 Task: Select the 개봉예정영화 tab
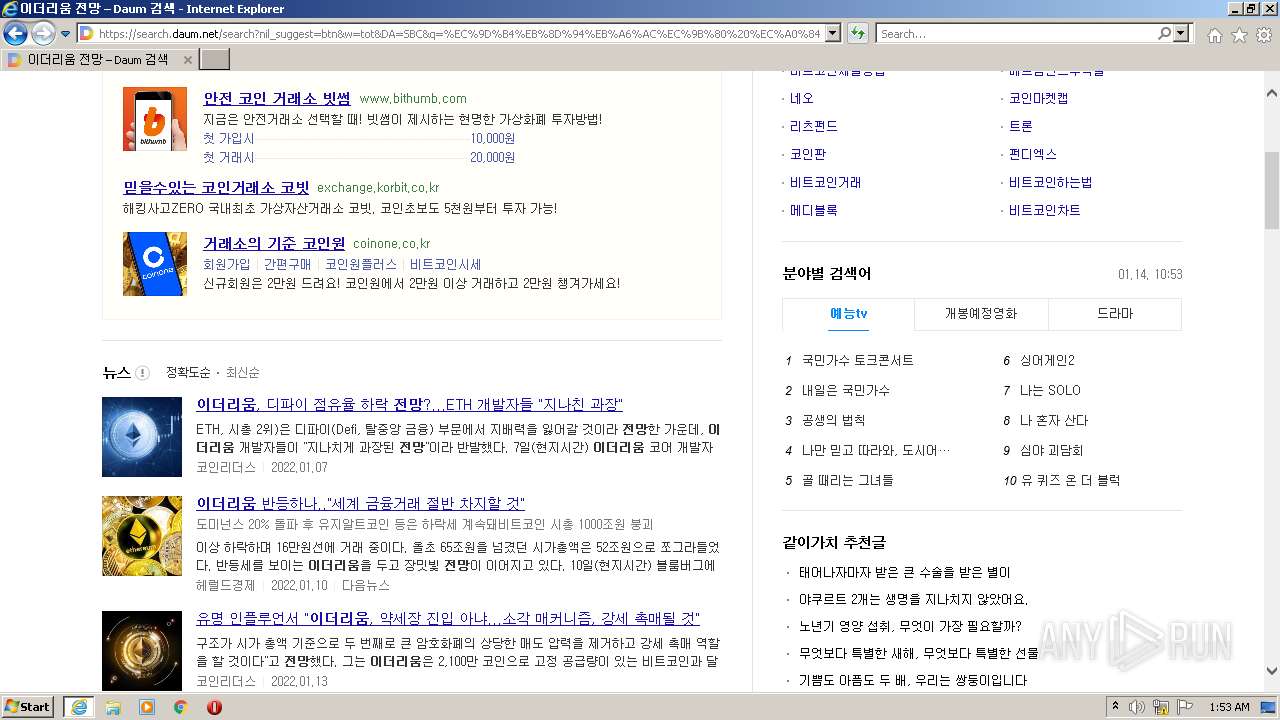[981, 314]
